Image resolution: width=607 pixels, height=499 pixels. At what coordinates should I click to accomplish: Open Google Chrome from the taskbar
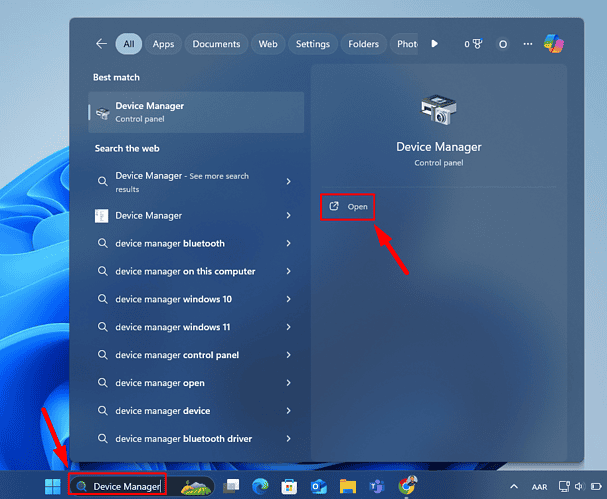[406, 485]
